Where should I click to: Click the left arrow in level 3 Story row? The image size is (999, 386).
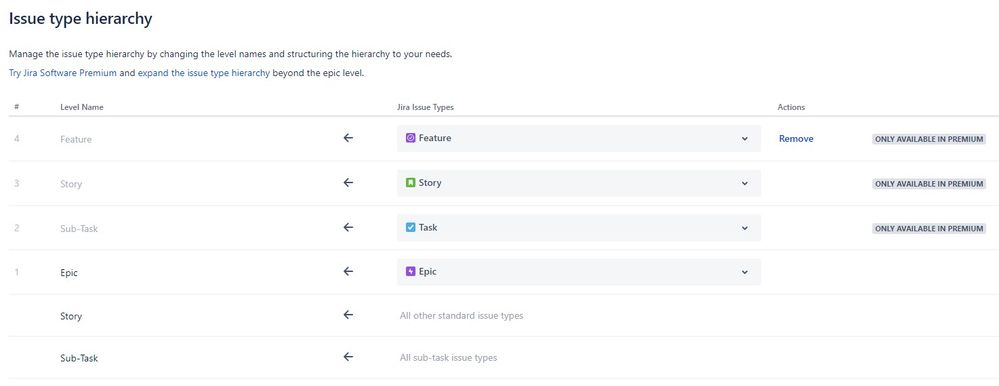pos(348,183)
